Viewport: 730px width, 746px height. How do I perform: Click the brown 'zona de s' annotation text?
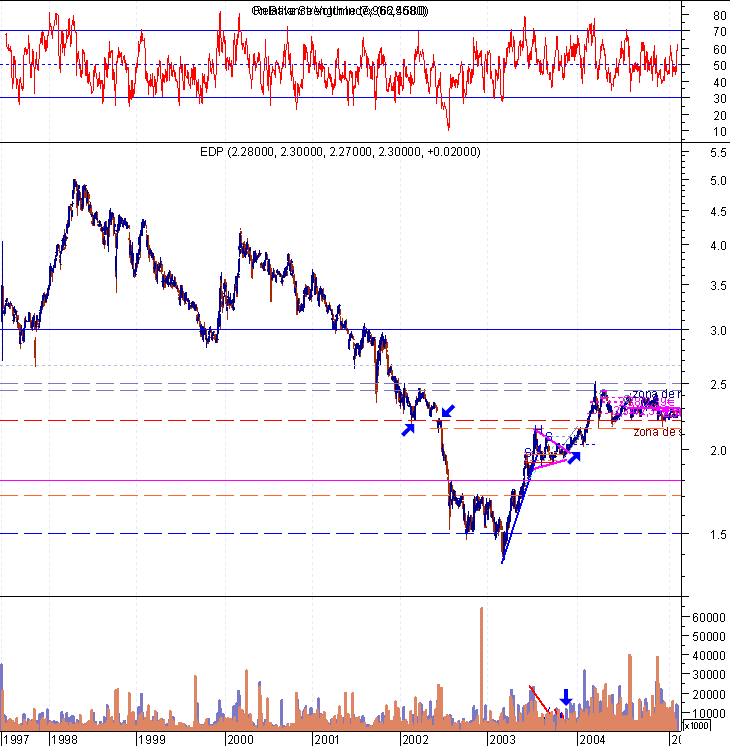pyautogui.click(x=657, y=432)
